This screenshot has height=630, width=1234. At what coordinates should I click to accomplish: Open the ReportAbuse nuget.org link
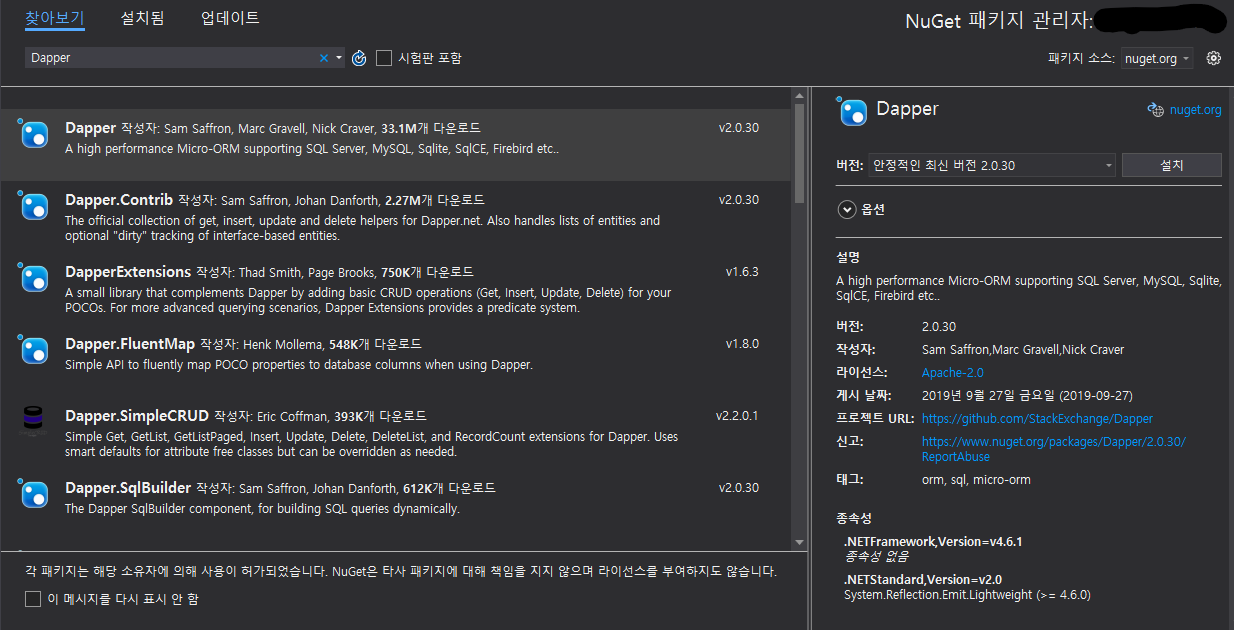[1053, 449]
